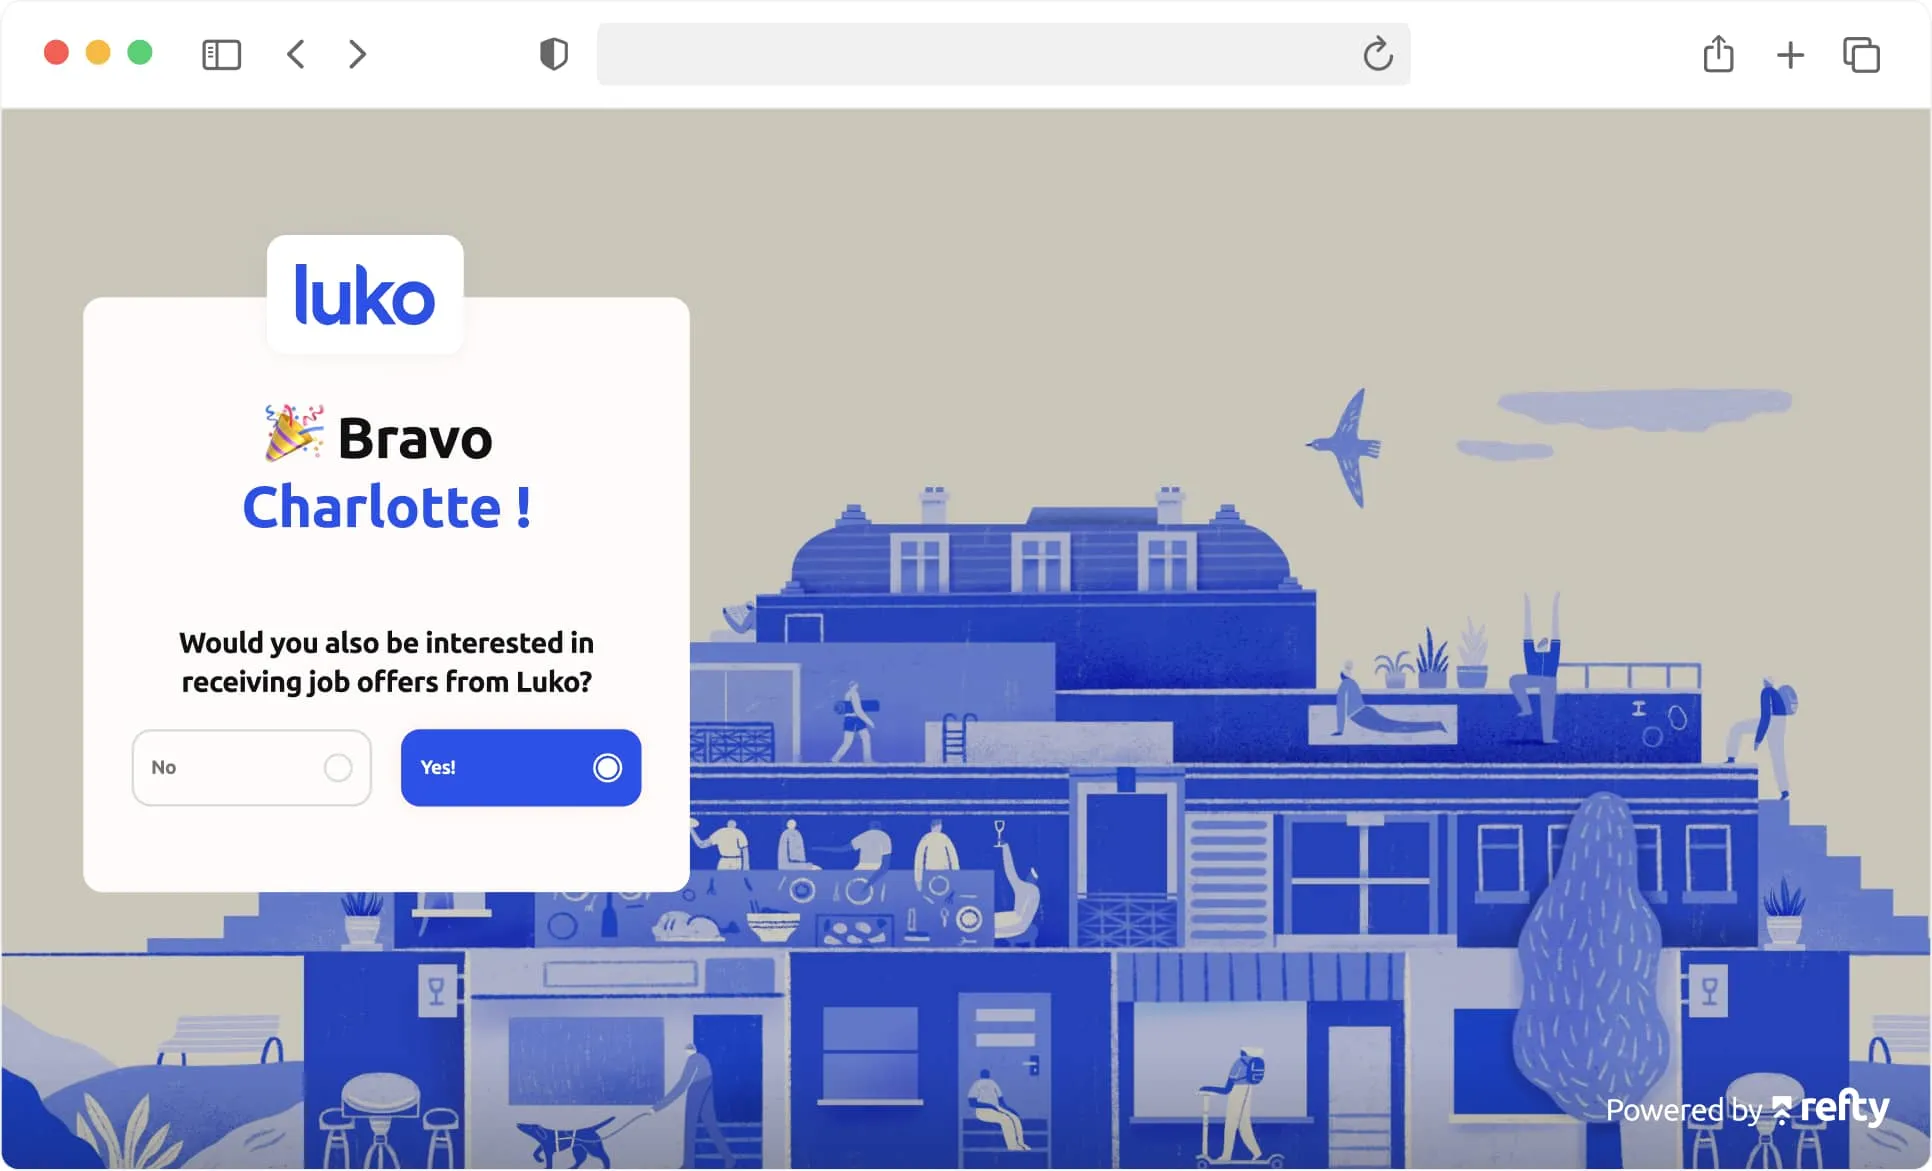
Task: Open the refty logo link
Action: [1831, 1107]
